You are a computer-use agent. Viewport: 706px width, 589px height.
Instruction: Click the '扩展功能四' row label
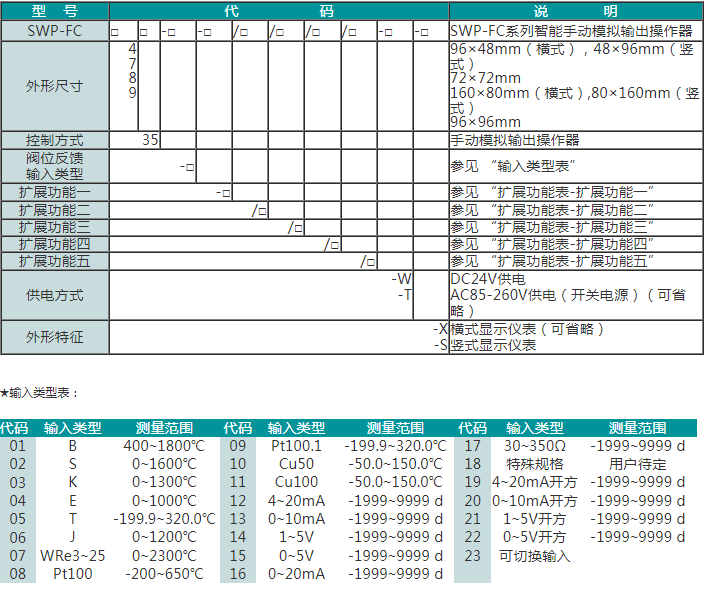pyautogui.click(x=54, y=244)
